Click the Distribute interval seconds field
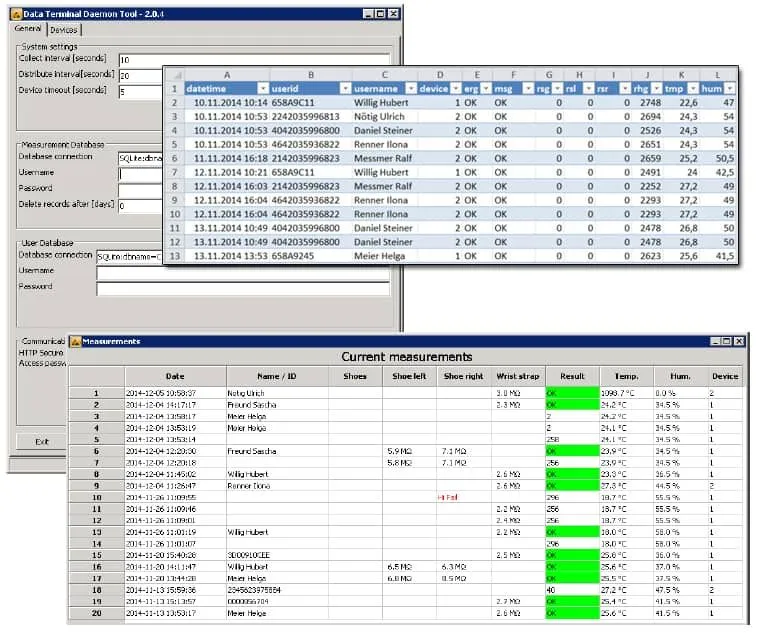Screen dimensions: 762x637 (x=140, y=76)
